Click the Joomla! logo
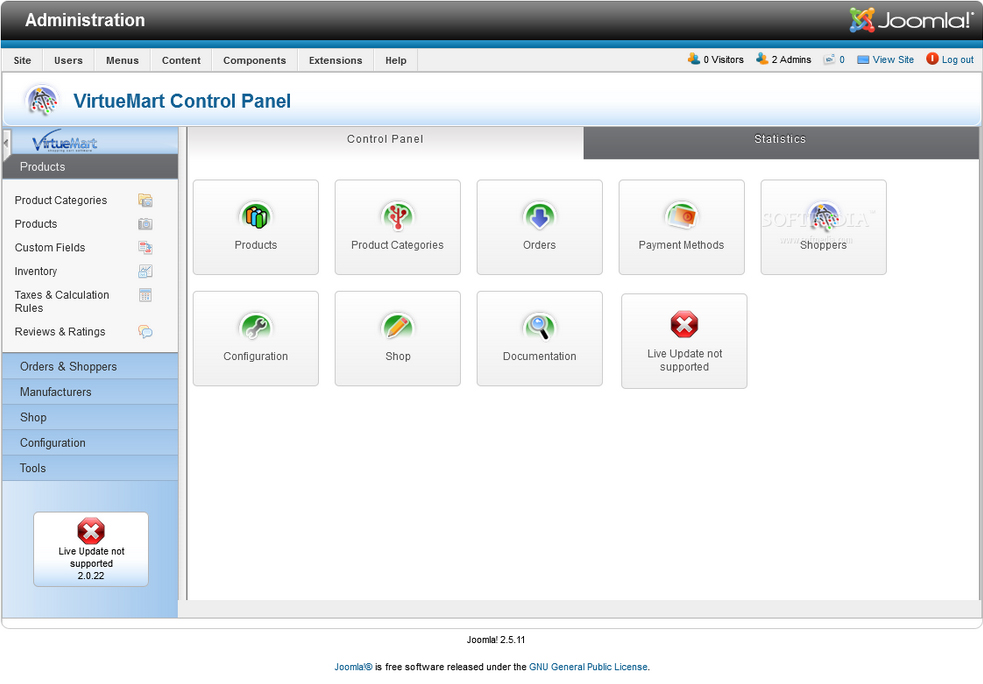The height and width of the screenshot is (684, 983). coord(912,19)
